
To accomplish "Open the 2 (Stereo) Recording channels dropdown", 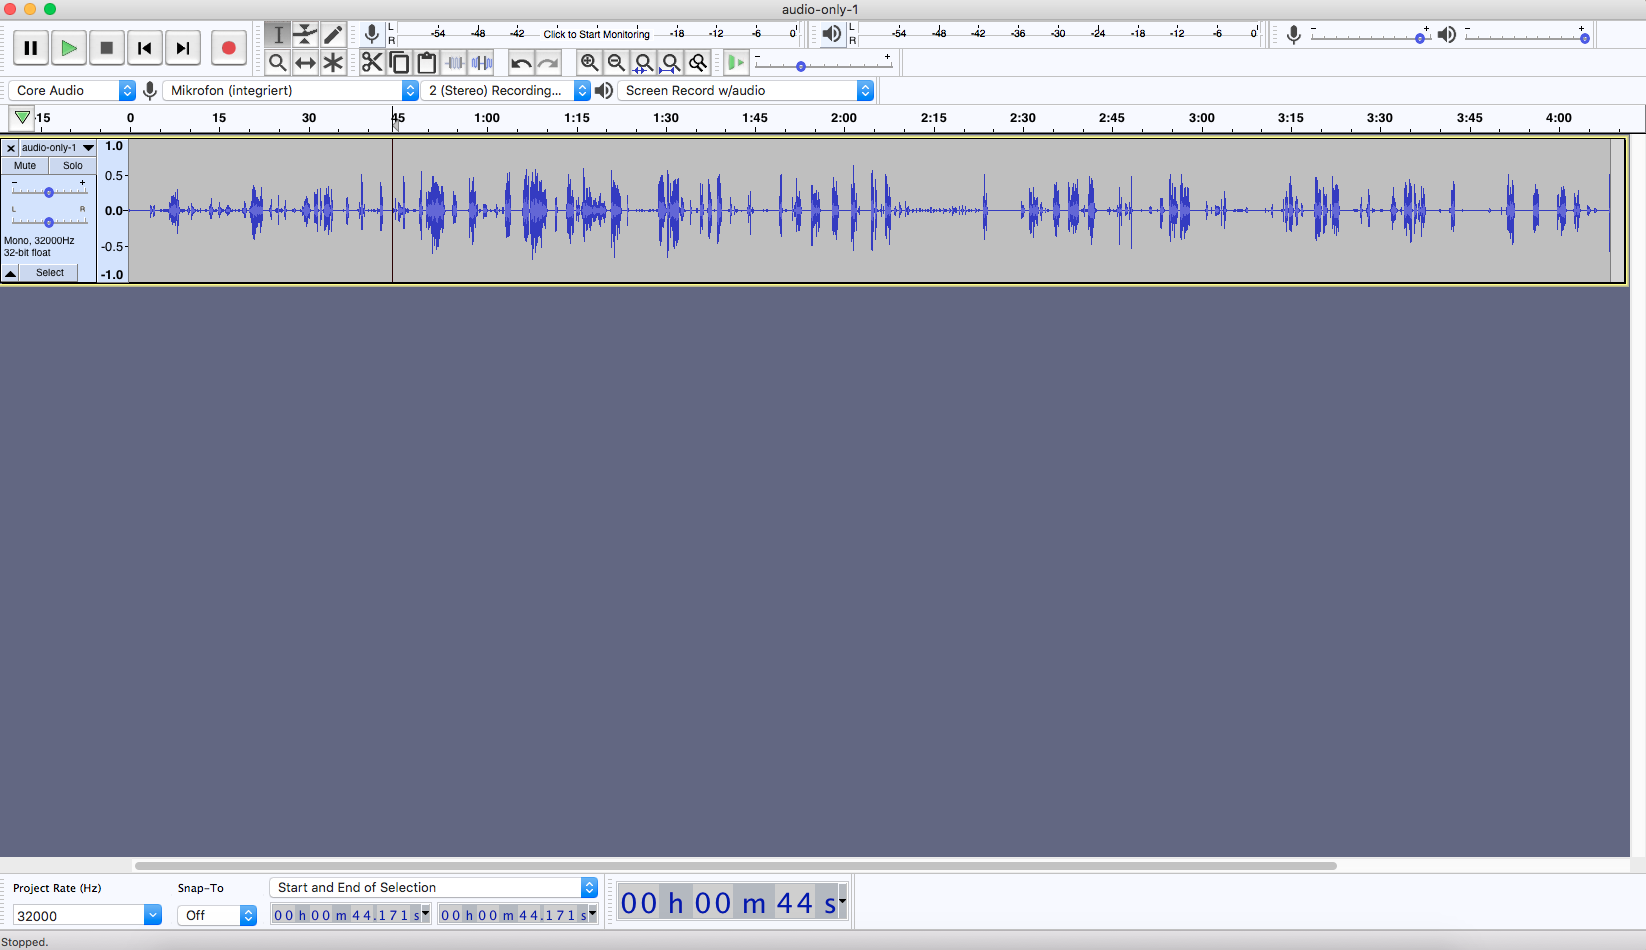I will click(506, 90).
